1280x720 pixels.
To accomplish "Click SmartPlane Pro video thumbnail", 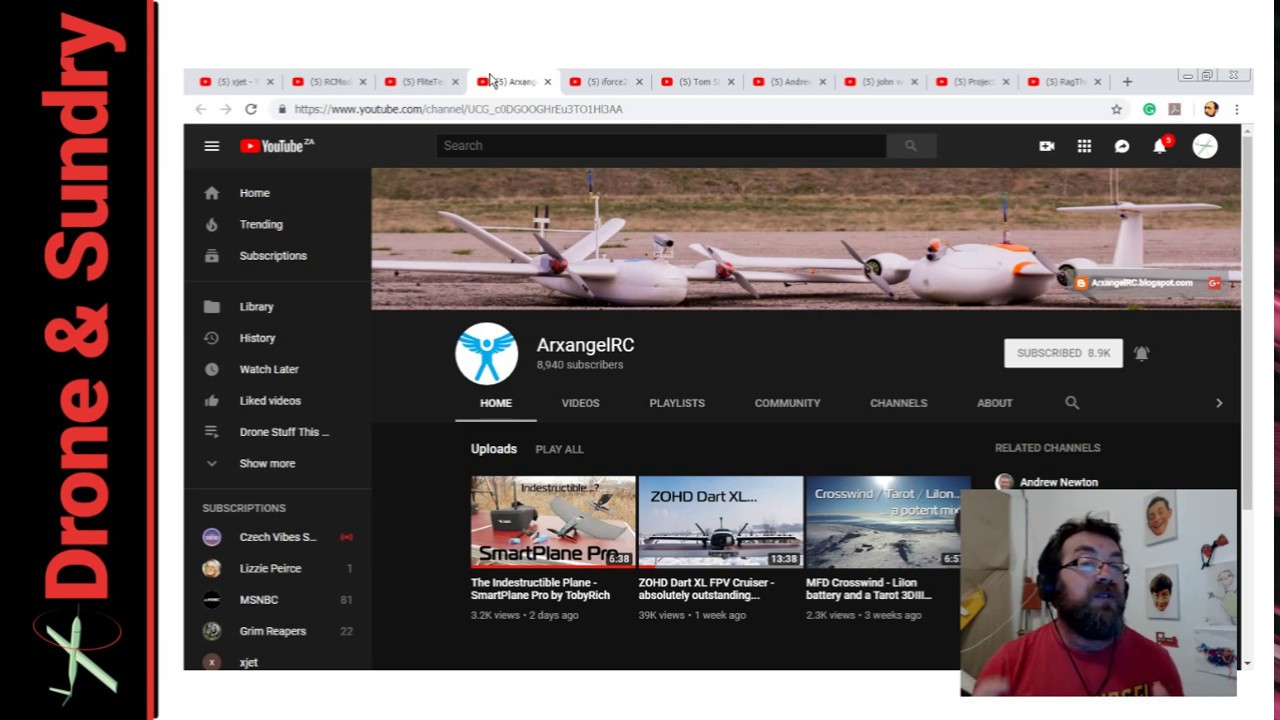I will click(553, 522).
